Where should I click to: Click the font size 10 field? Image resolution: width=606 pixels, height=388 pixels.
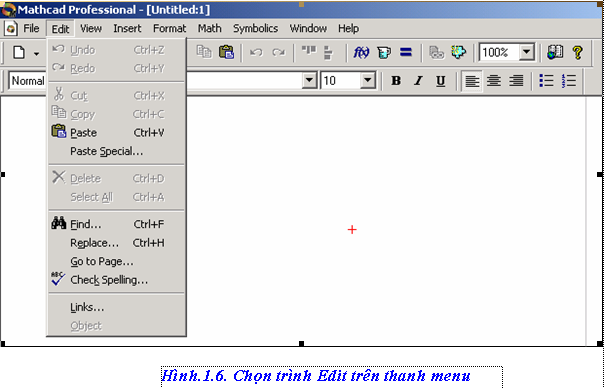[340, 81]
